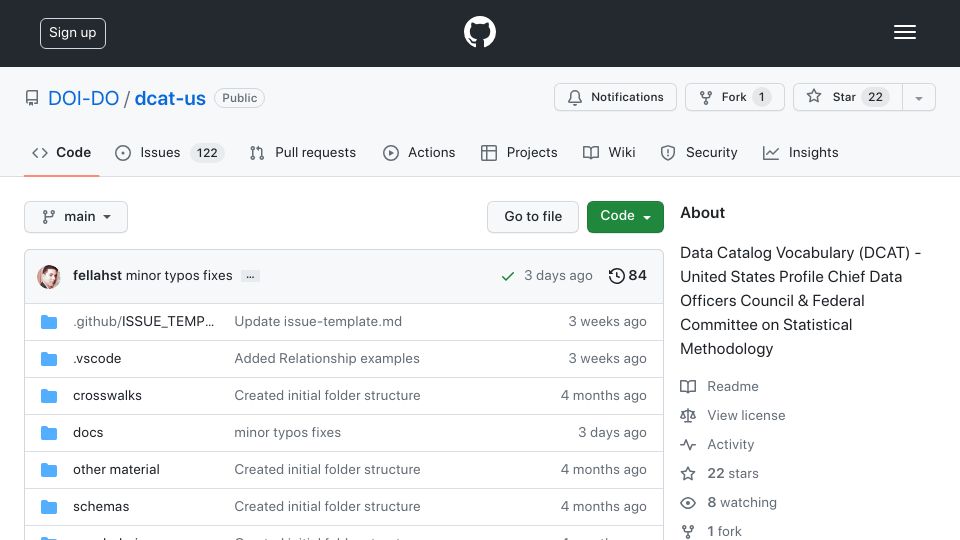Open the .github/ISSUE_TEMP... folder
This screenshot has height=540, width=960.
144,321
